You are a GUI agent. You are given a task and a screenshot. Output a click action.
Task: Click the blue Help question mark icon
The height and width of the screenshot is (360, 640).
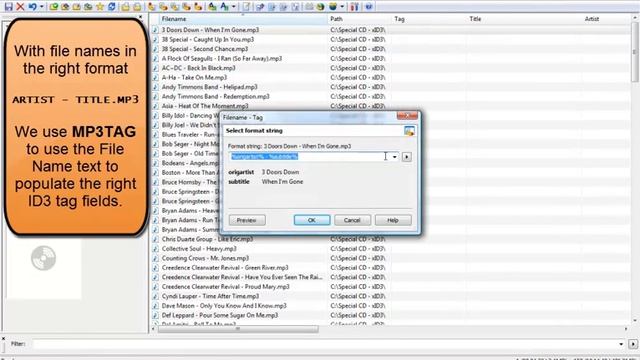[x=369, y=7]
